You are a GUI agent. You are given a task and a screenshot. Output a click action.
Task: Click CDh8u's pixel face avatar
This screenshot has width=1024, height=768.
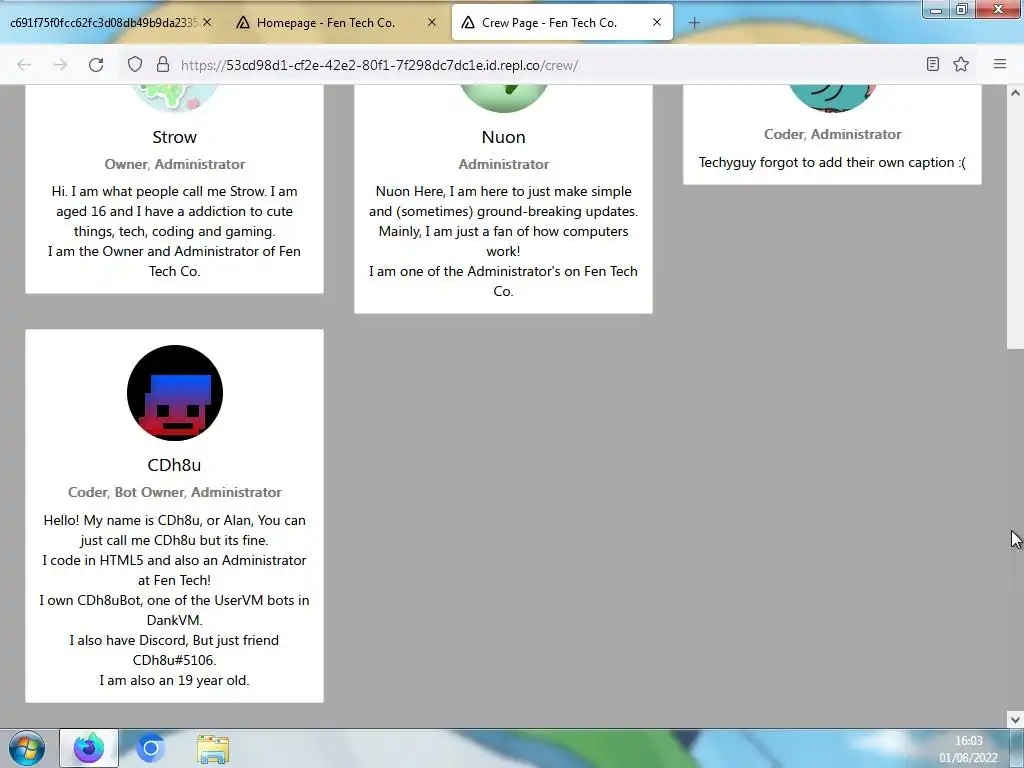174,392
